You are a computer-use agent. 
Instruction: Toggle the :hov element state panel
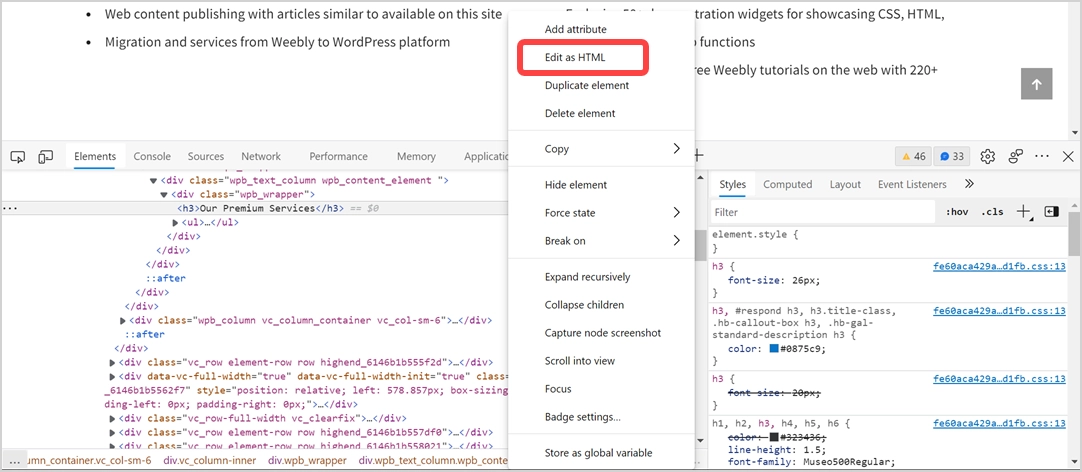[x=957, y=212]
